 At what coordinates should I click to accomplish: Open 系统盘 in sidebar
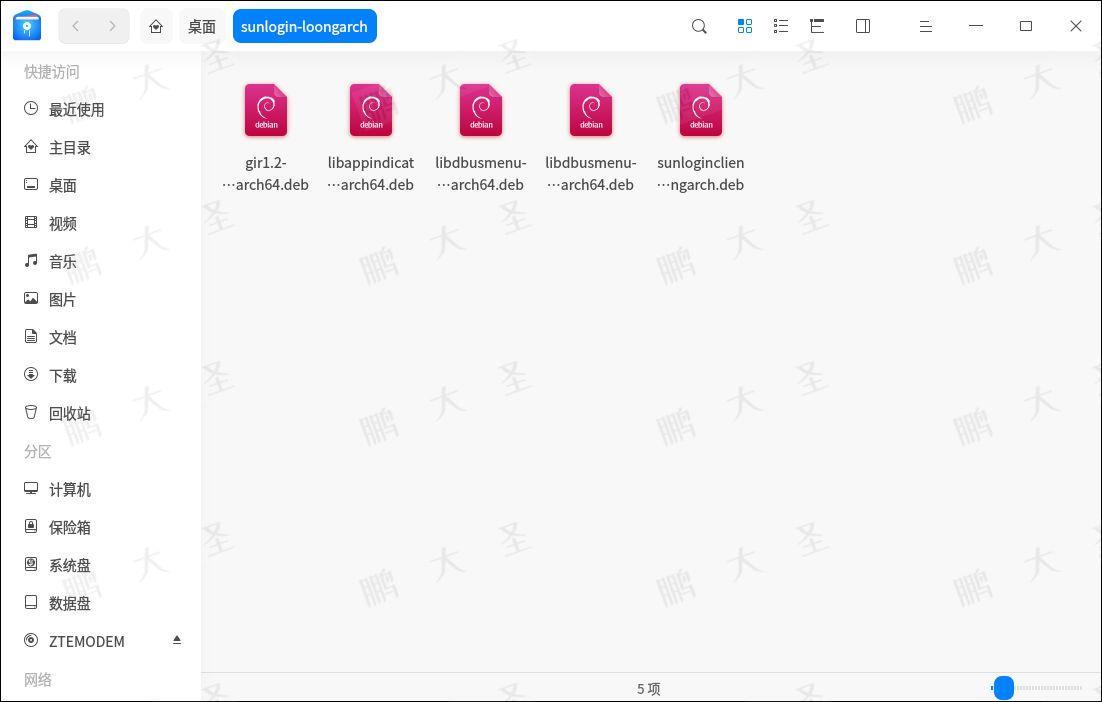click(101, 565)
